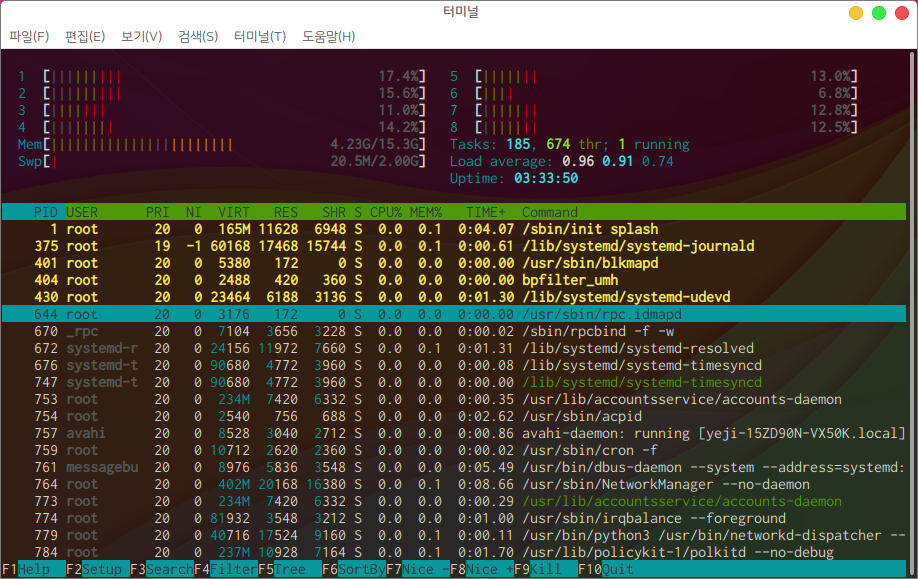Open the 터미널(T) menu
Image resolution: width=918 pixels, height=579 pixels.
(x=260, y=37)
